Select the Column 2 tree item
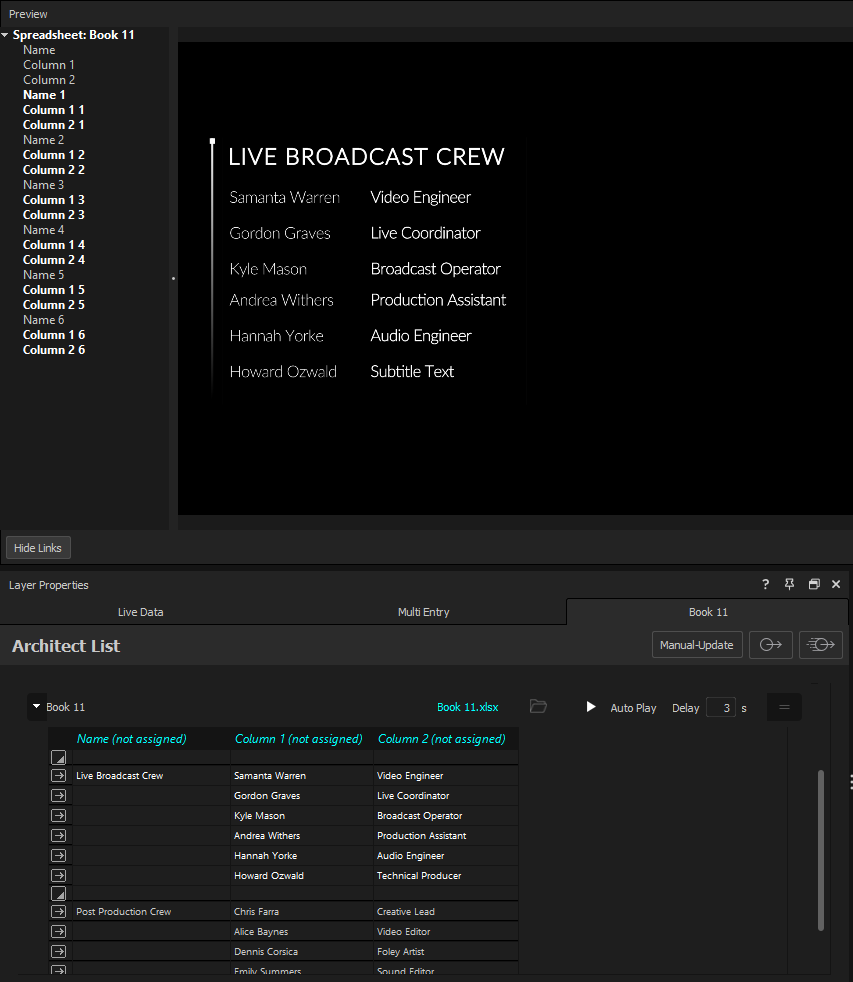 click(49, 80)
